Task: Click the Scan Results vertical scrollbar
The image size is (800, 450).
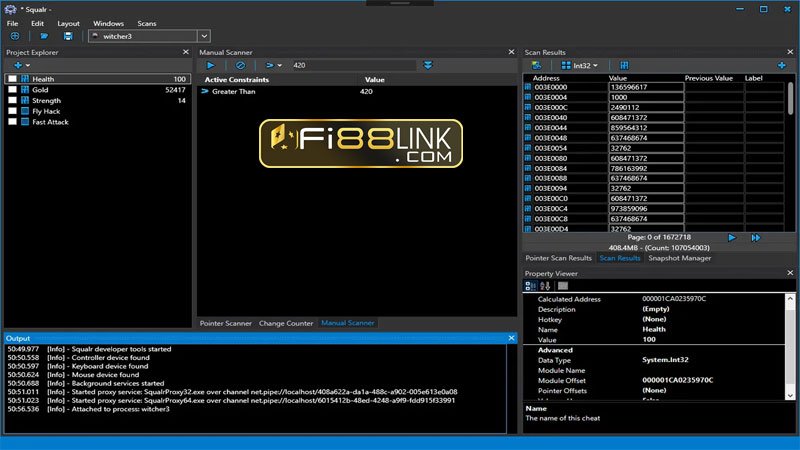Action: pyautogui.click(x=790, y=98)
